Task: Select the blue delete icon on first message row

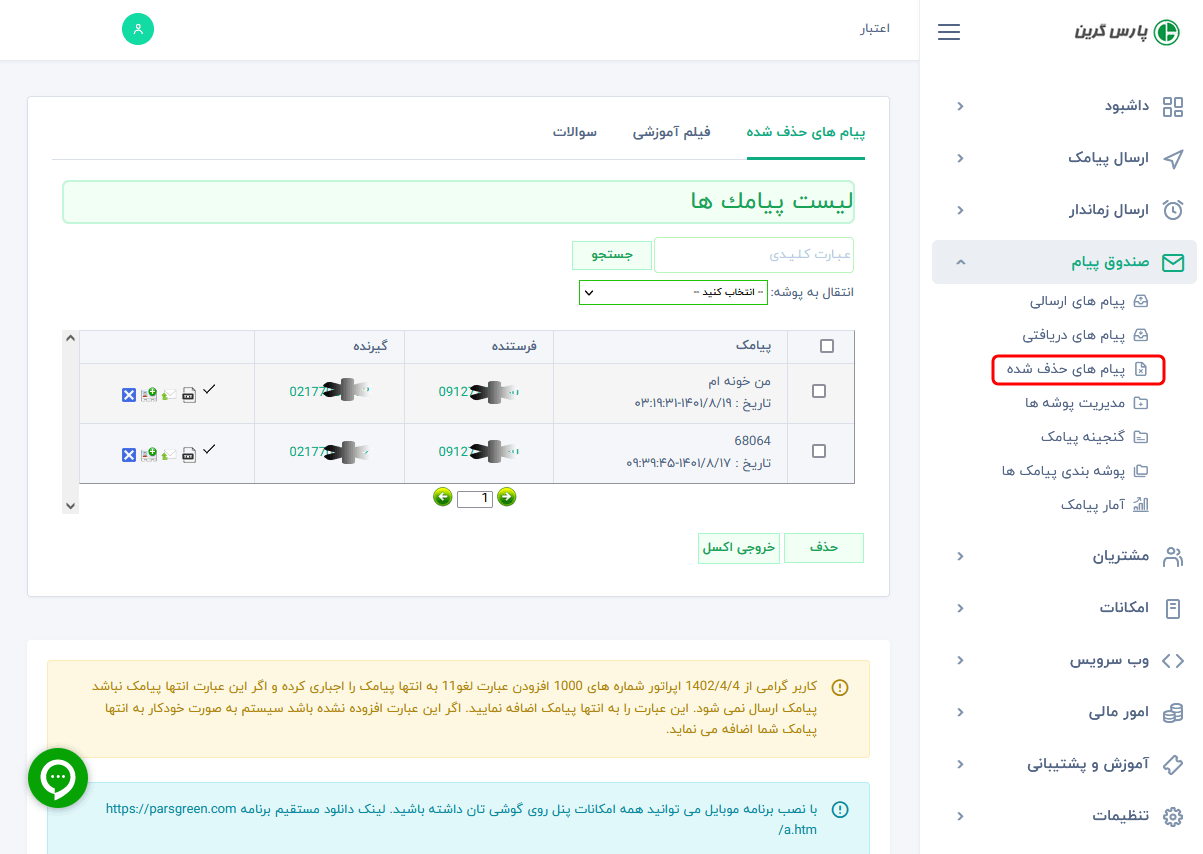Action: 129,394
